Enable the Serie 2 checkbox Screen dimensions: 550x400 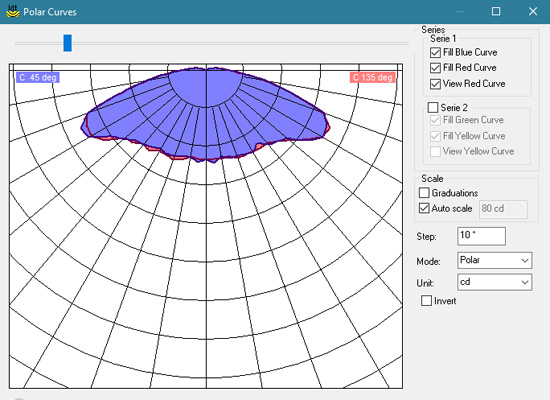433,107
